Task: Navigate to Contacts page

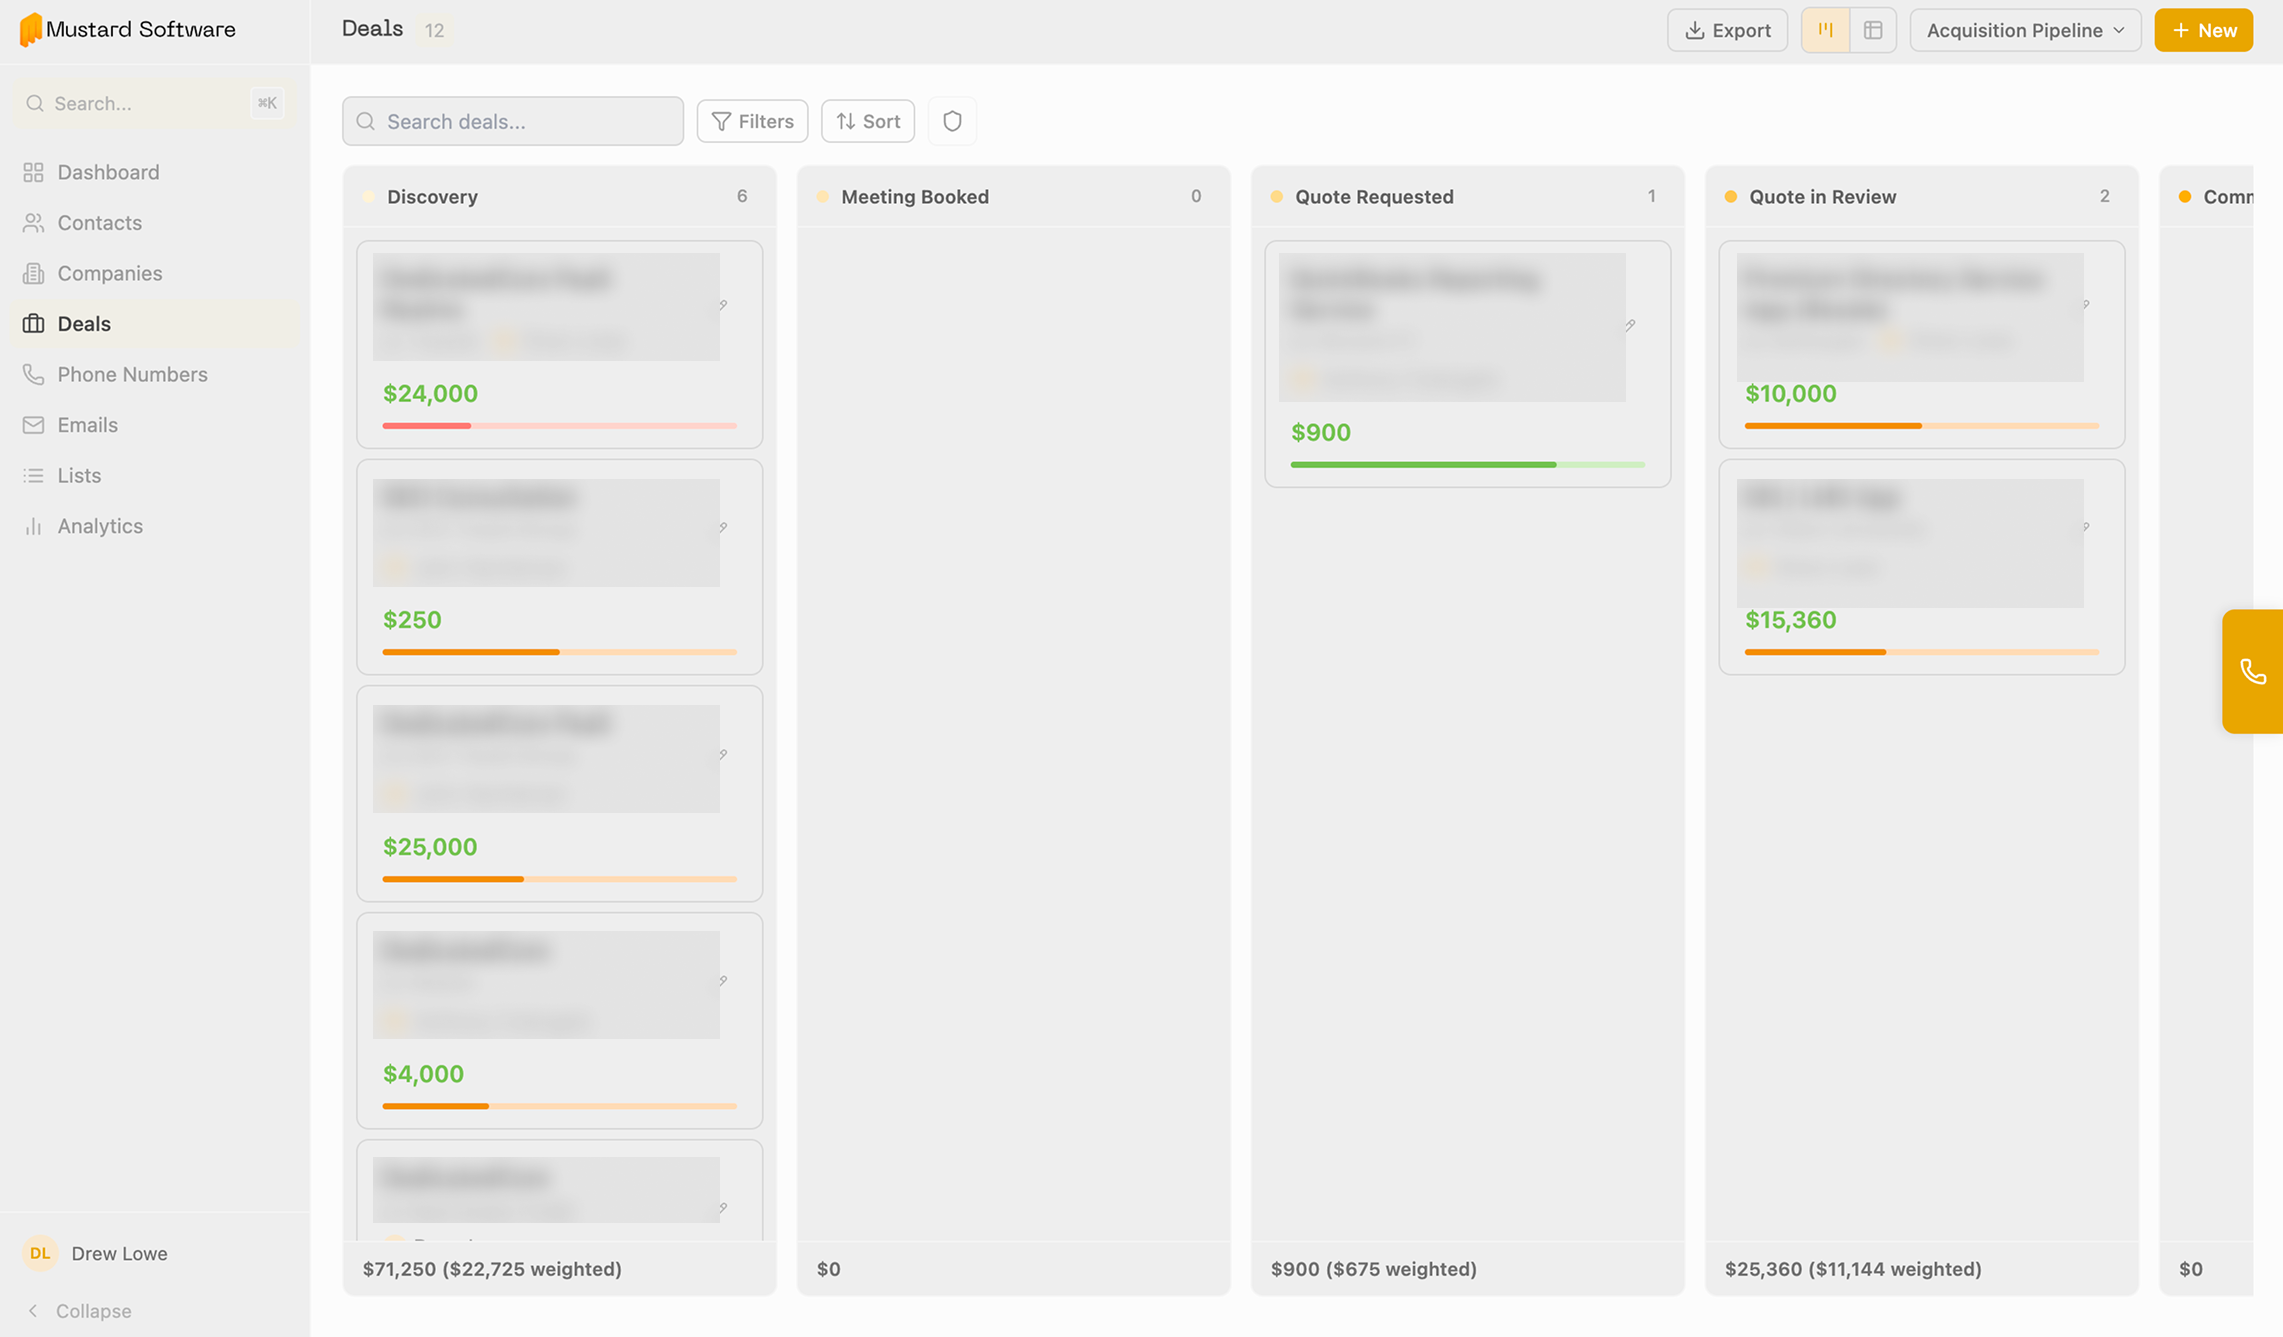Action: tap(99, 223)
